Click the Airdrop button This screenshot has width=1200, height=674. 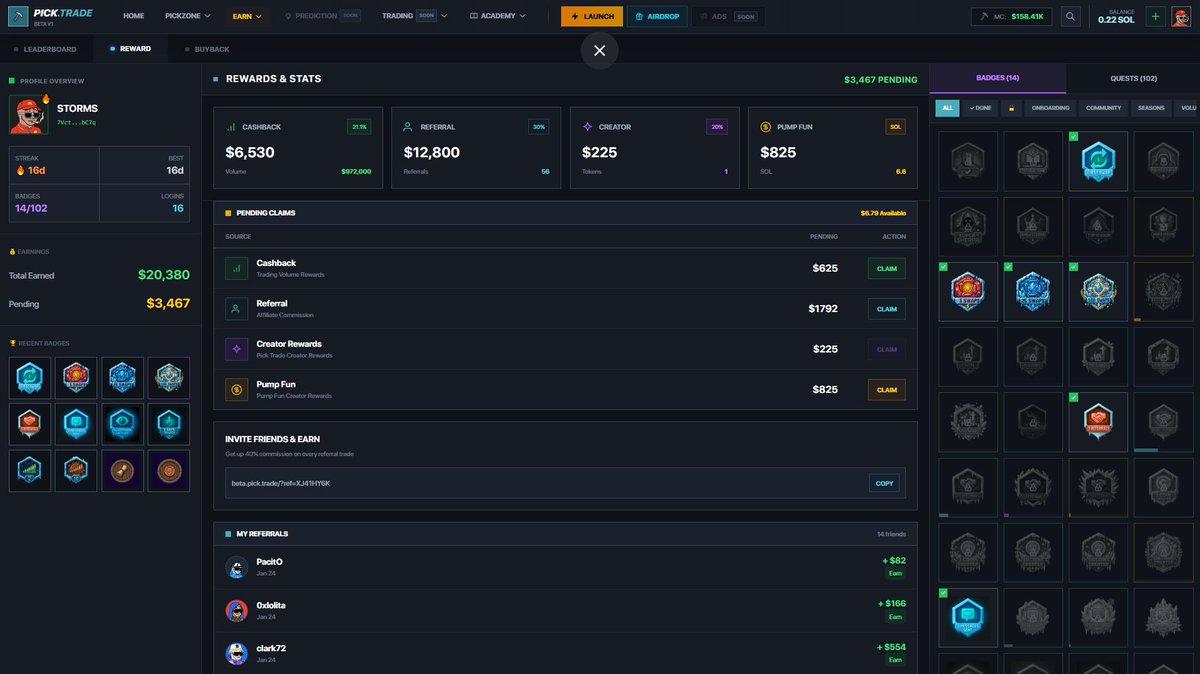point(657,16)
